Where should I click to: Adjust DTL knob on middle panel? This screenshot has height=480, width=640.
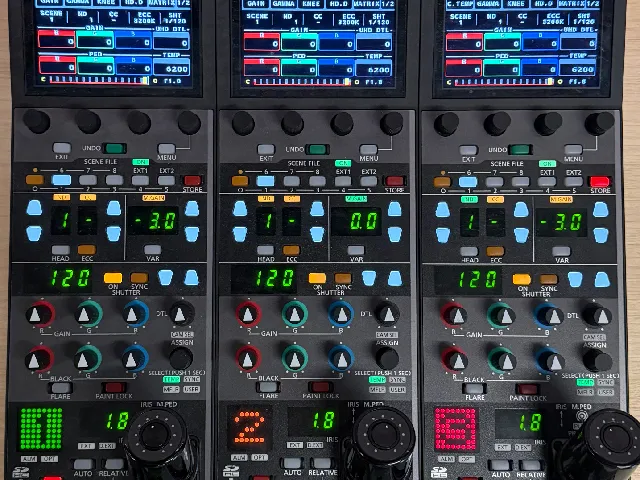(387, 314)
